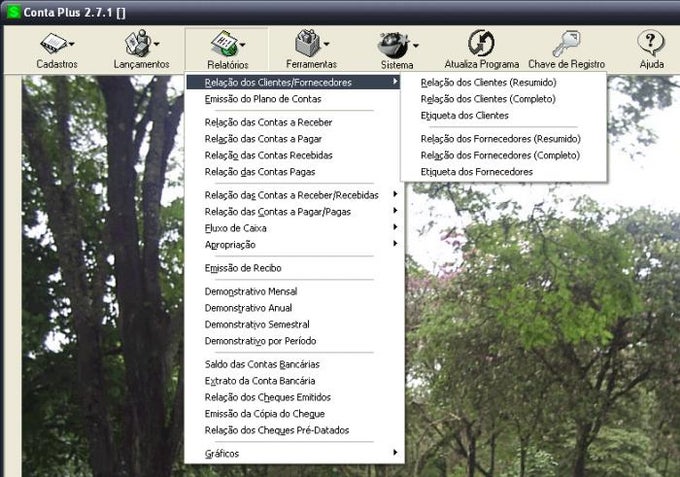Image resolution: width=680 pixels, height=477 pixels.
Task: Choose Relação das Contas a Pagar
Action: (263, 139)
